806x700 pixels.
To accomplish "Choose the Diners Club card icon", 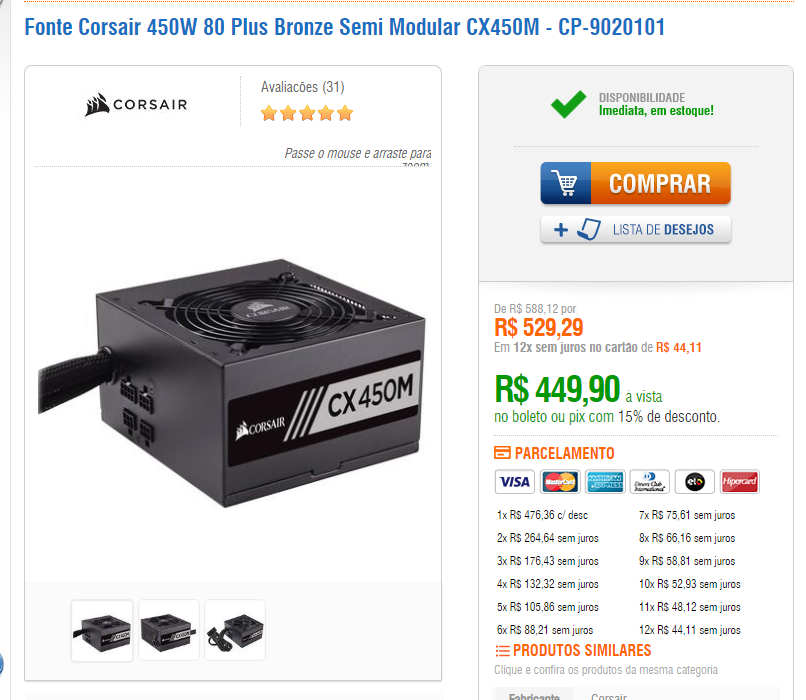I will 650,482.
